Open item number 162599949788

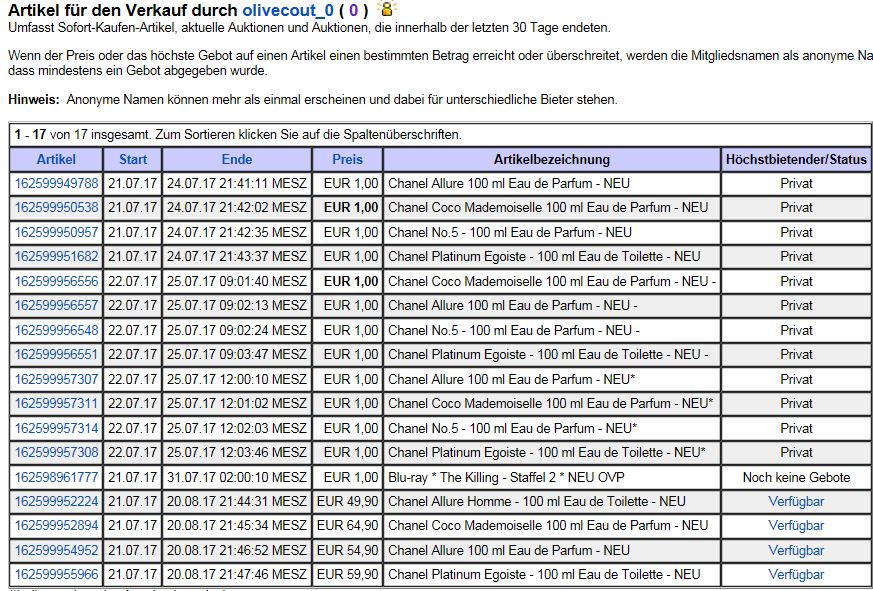(x=56, y=183)
